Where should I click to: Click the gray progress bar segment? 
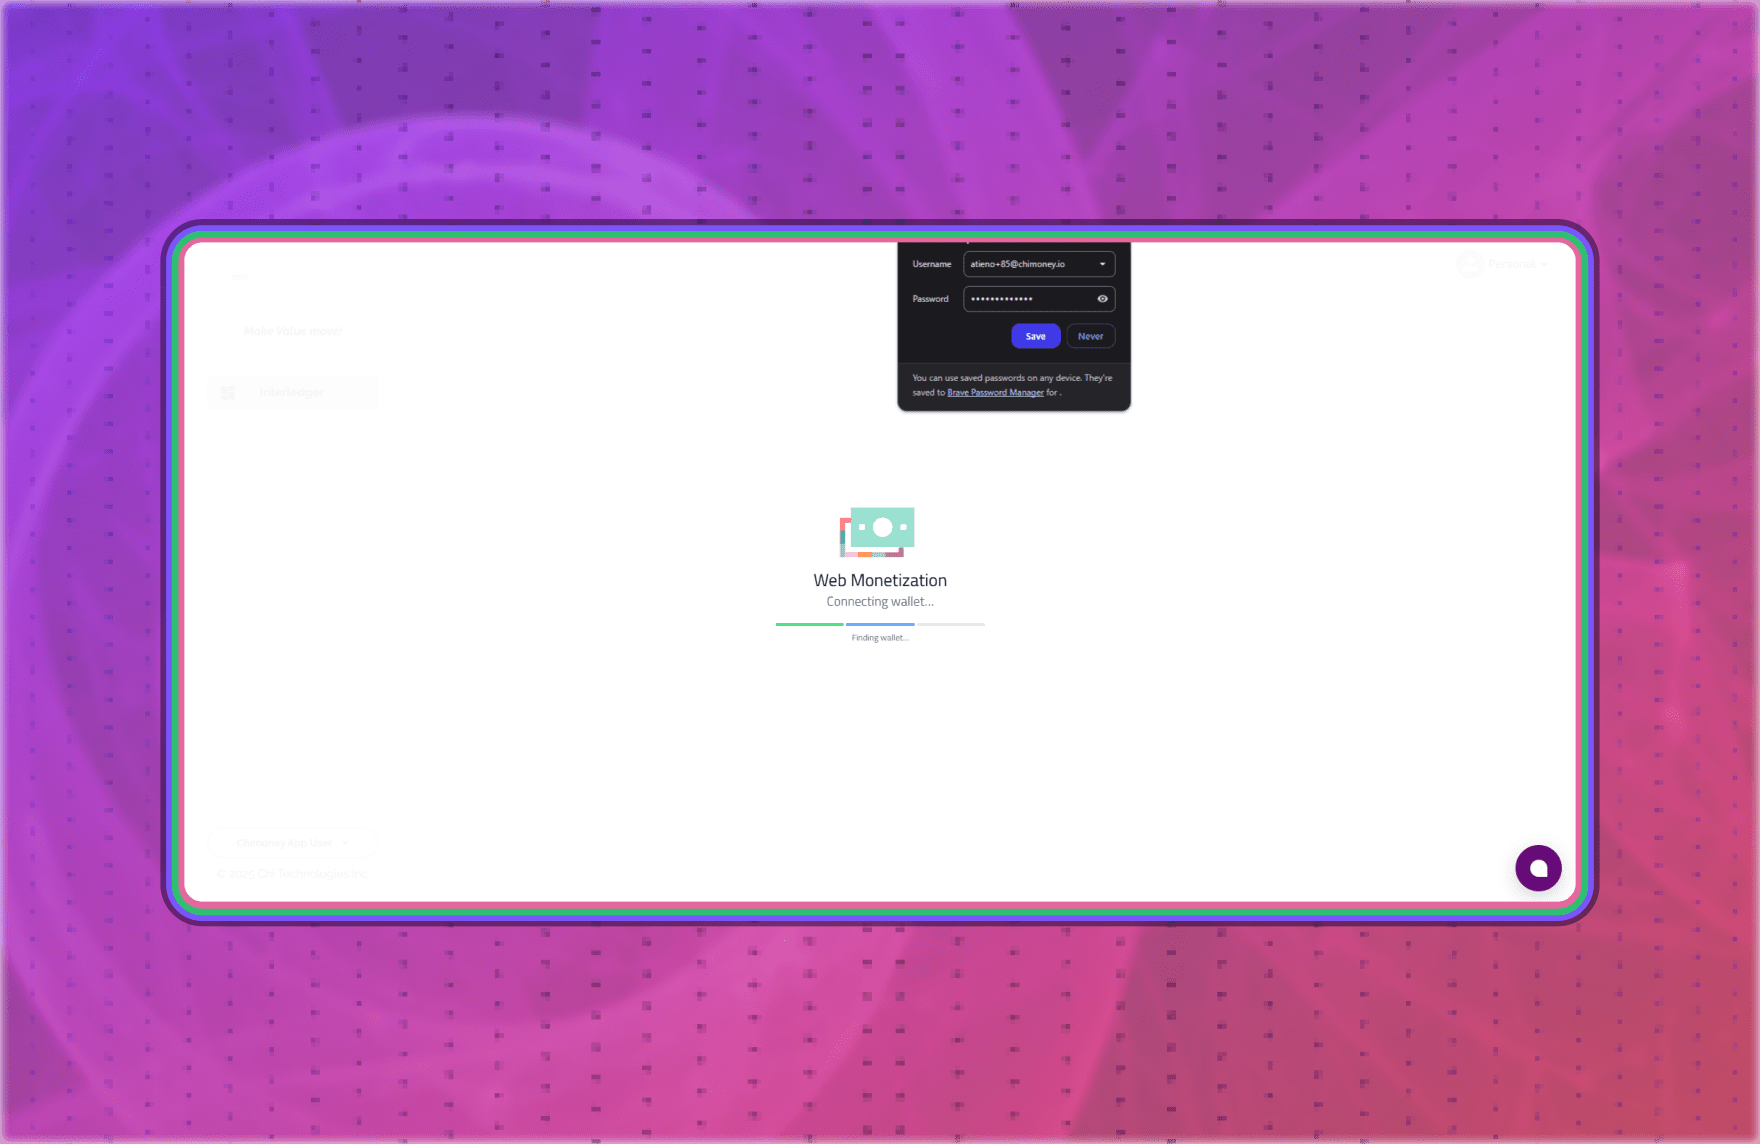coord(951,624)
